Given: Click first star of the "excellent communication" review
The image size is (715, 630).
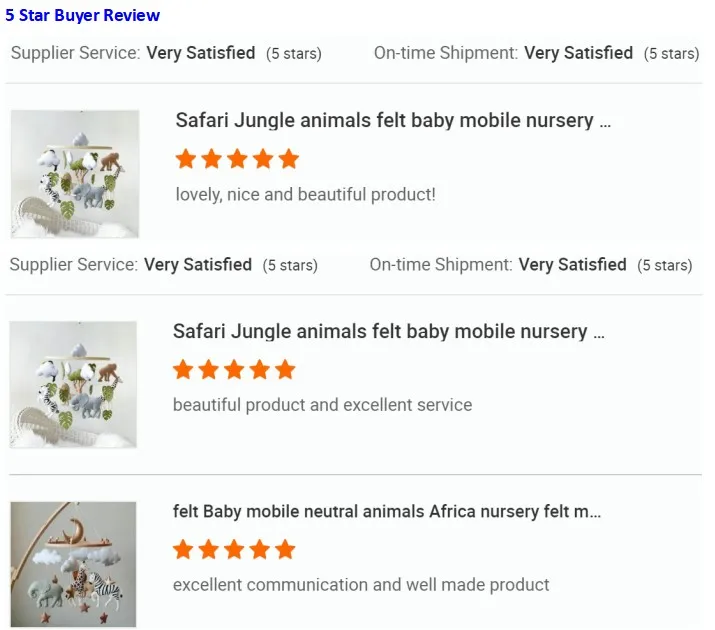Looking at the screenshot, I should pos(183,549).
